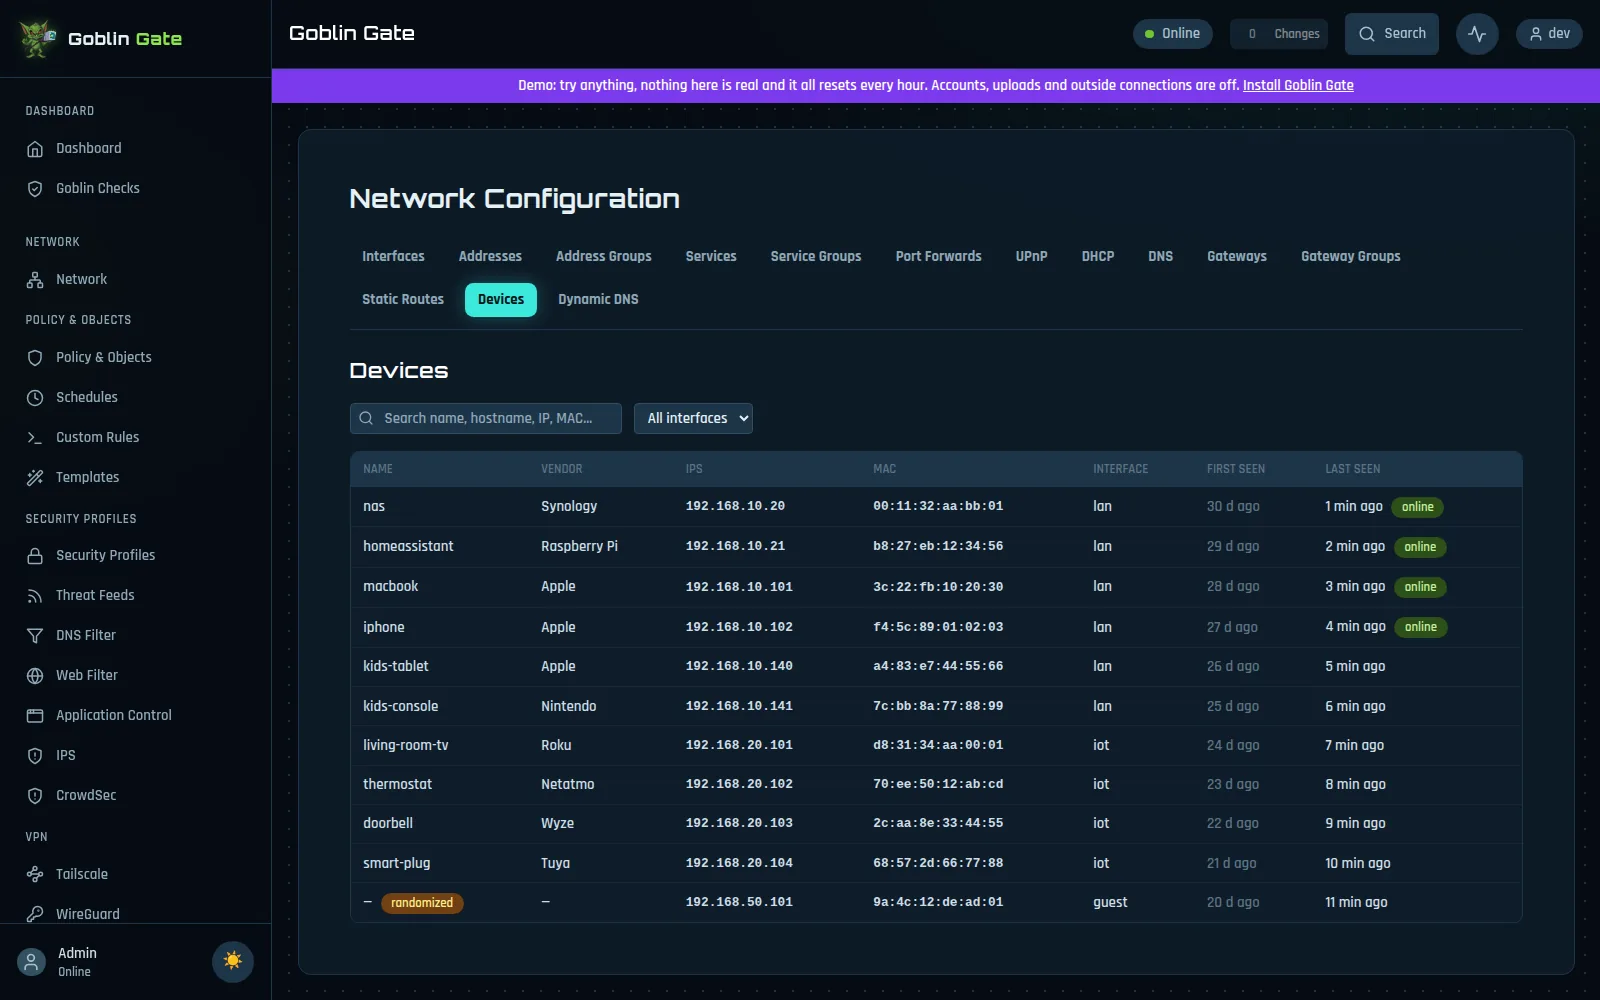The height and width of the screenshot is (1000, 1600).
Task: Click the DNS Filter funnel icon
Action: (35, 636)
